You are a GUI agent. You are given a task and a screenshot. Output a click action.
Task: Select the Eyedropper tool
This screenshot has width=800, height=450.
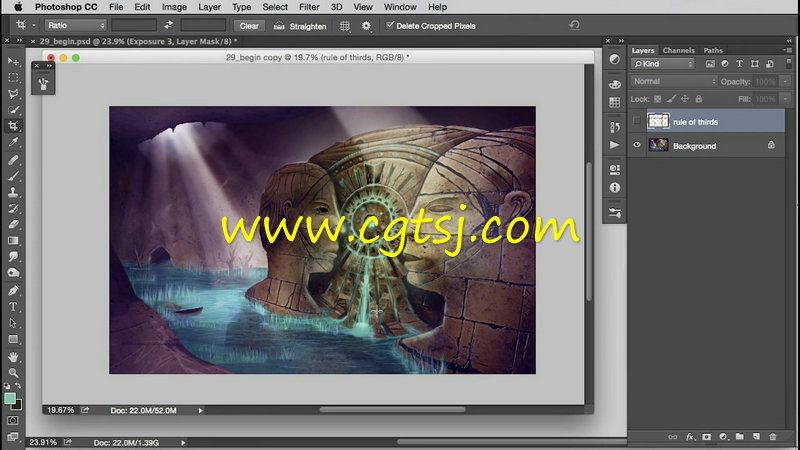point(13,142)
